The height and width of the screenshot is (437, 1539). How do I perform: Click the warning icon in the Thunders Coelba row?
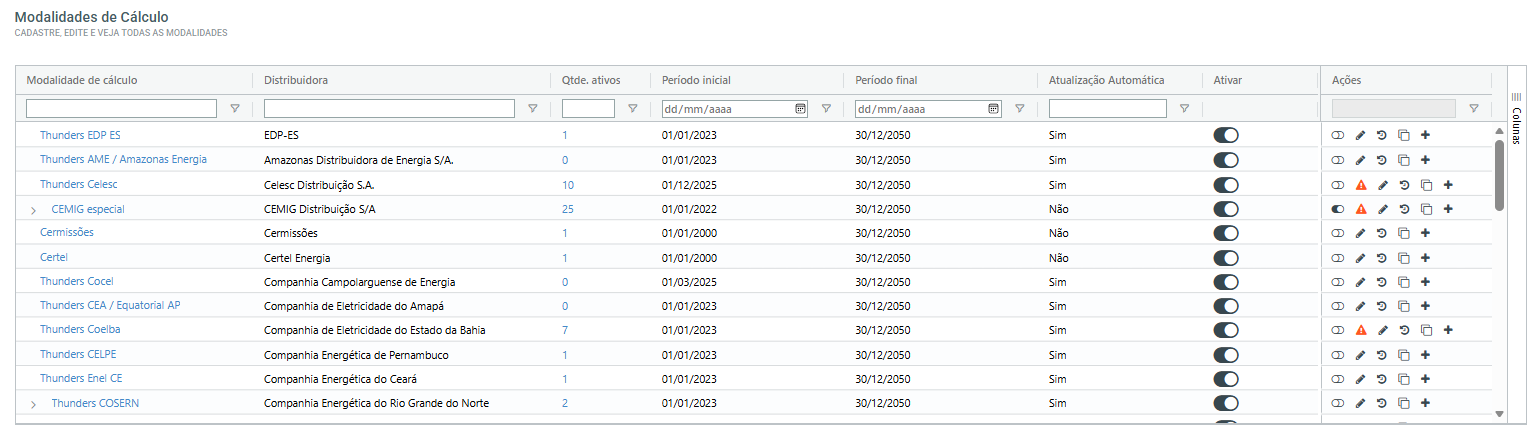click(1360, 330)
